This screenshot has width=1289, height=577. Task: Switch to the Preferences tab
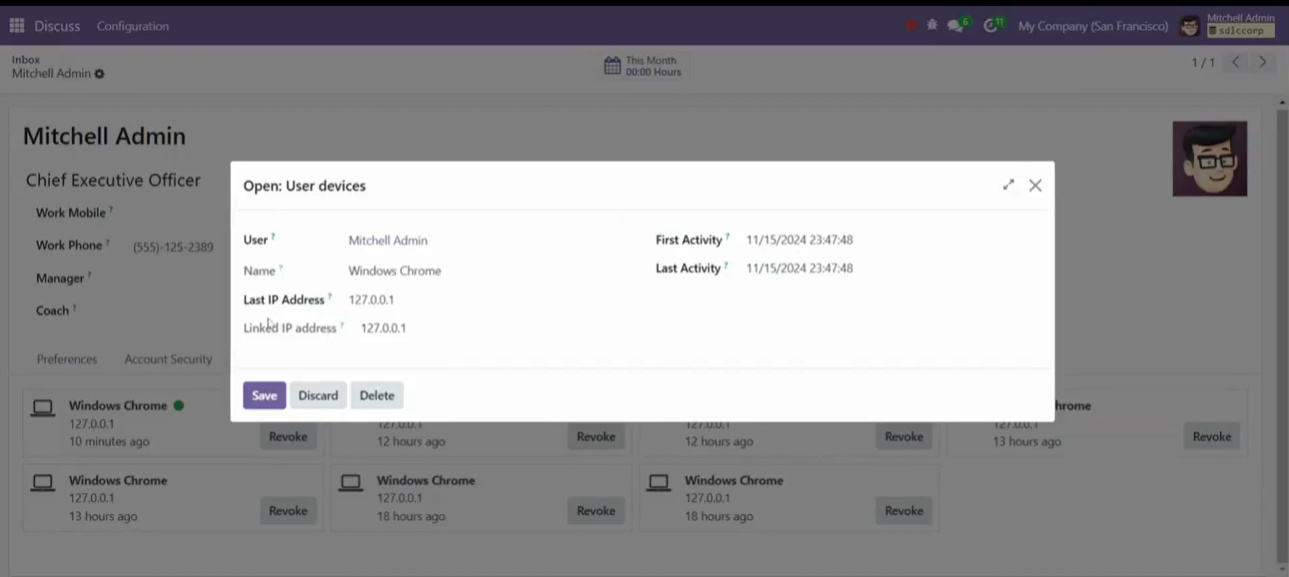[67, 359]
